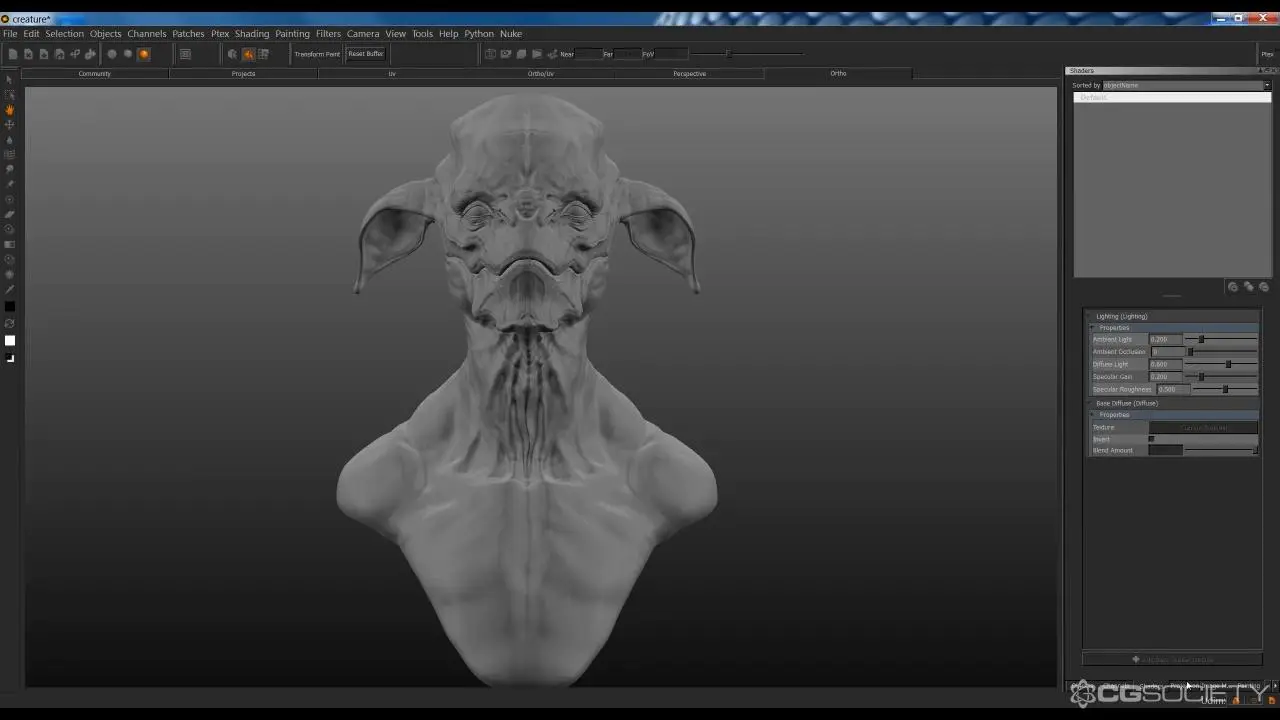
Task: Click the Ambient Light value field
Action: [1164, 339]
